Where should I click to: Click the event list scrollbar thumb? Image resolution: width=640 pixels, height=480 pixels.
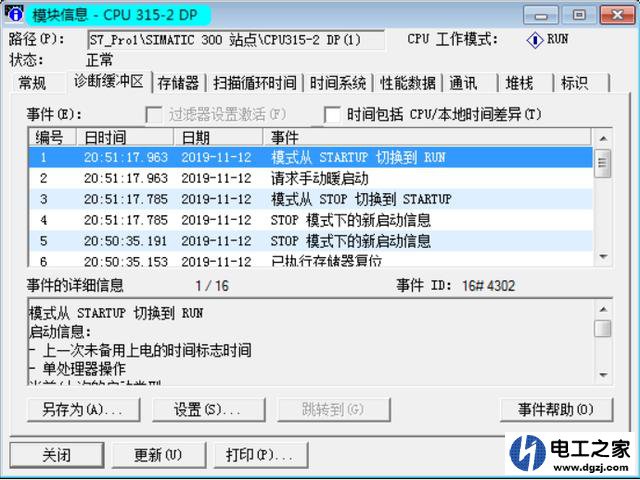tap(603, 163)
